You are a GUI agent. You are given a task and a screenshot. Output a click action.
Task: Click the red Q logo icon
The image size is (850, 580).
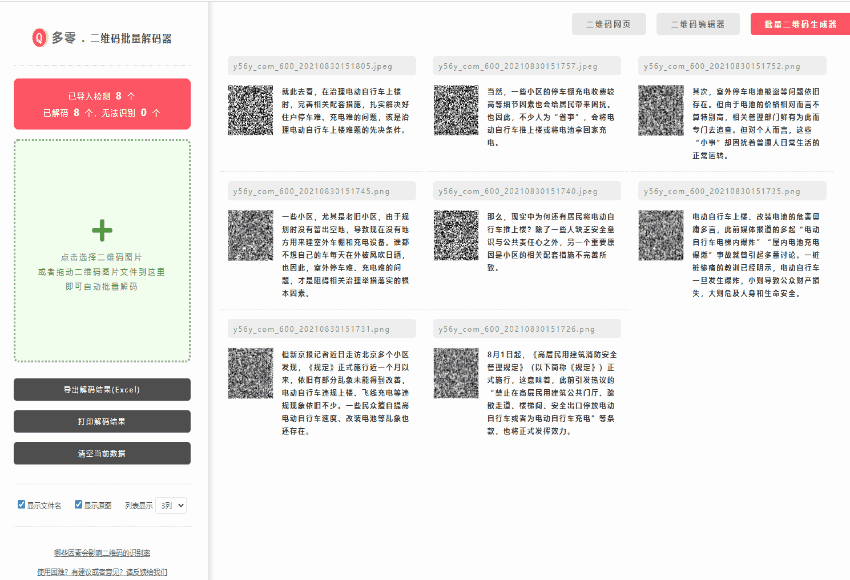coord(40,37)
